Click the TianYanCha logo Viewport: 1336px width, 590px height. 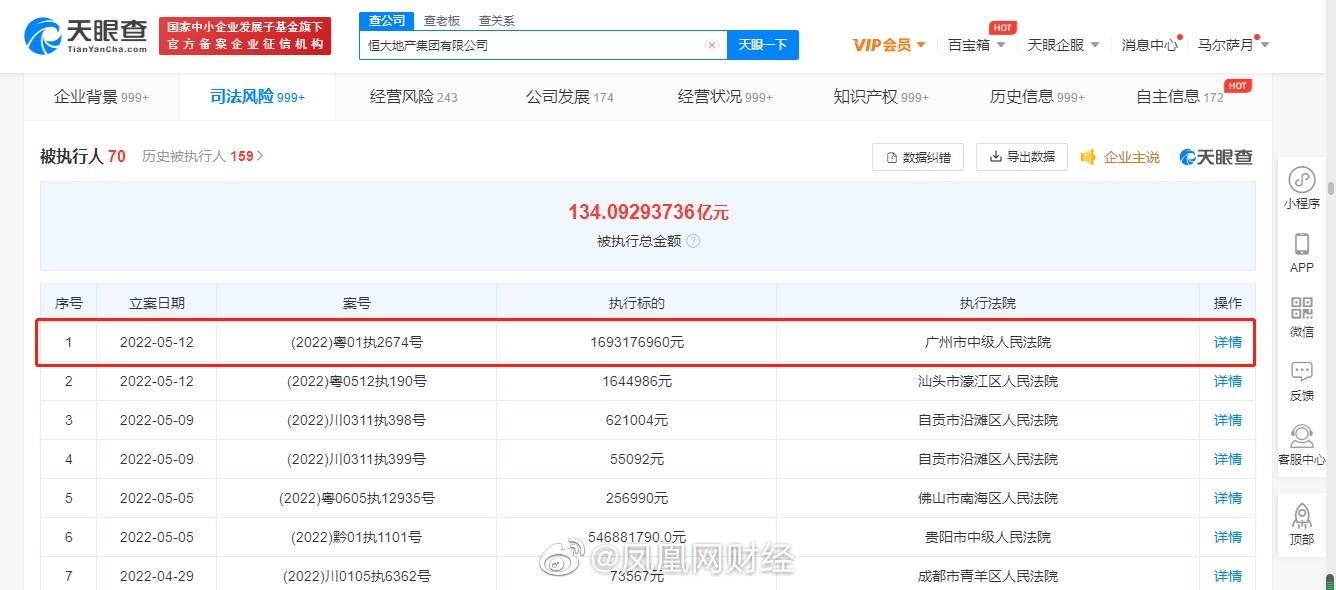(x=86, y=36)
